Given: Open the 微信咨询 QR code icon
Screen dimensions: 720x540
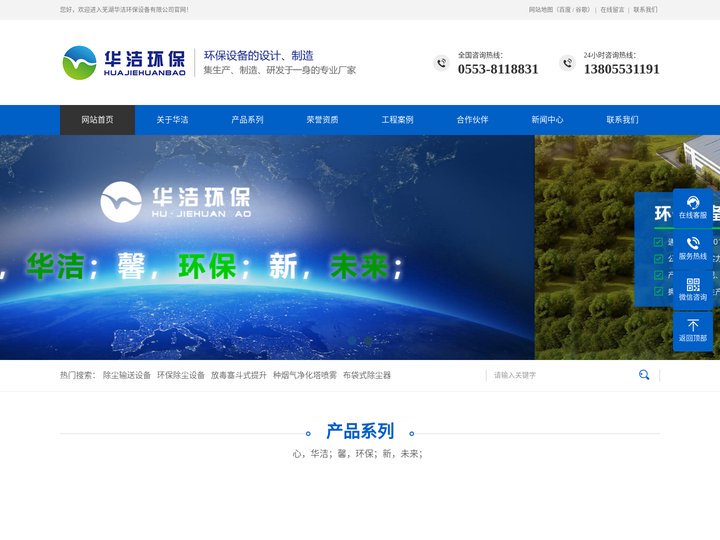Looking at the screenshot, I should [693, 290].
